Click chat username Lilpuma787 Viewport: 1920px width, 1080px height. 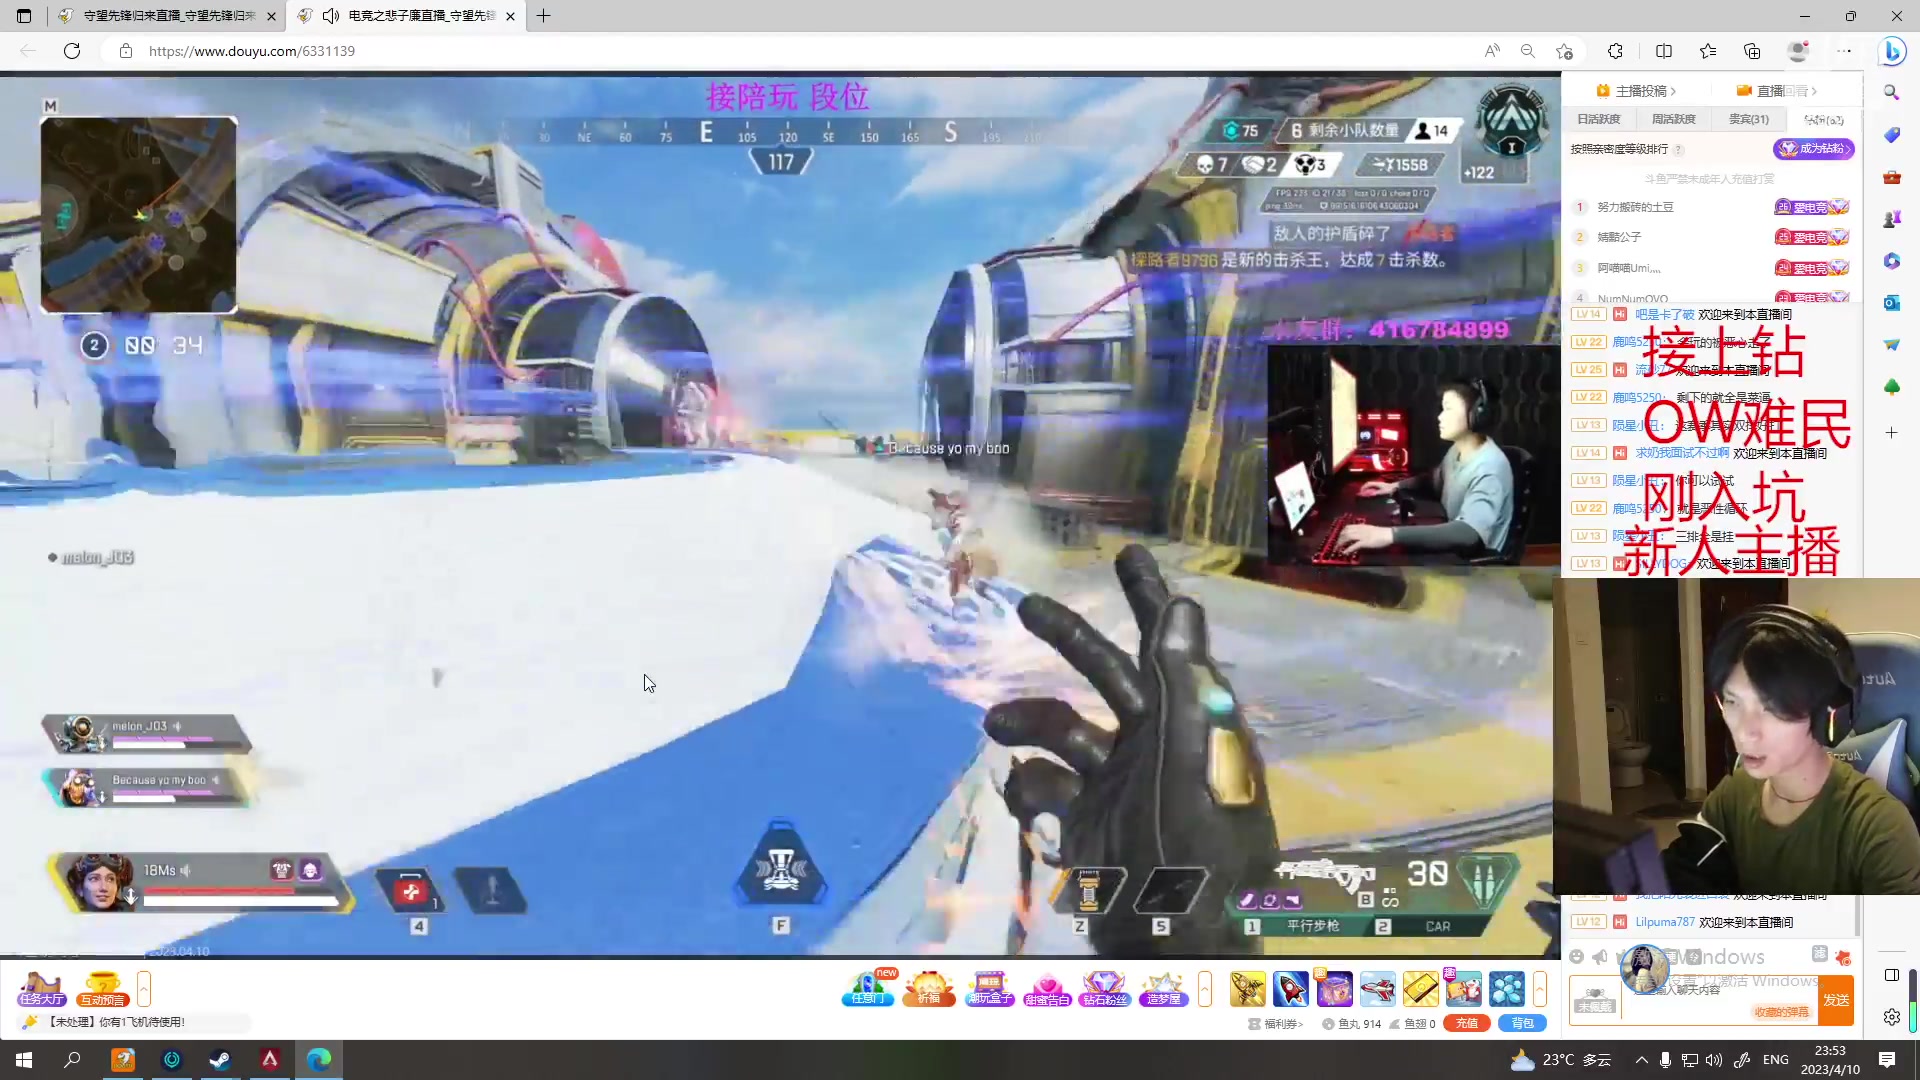click(1665, 922)
